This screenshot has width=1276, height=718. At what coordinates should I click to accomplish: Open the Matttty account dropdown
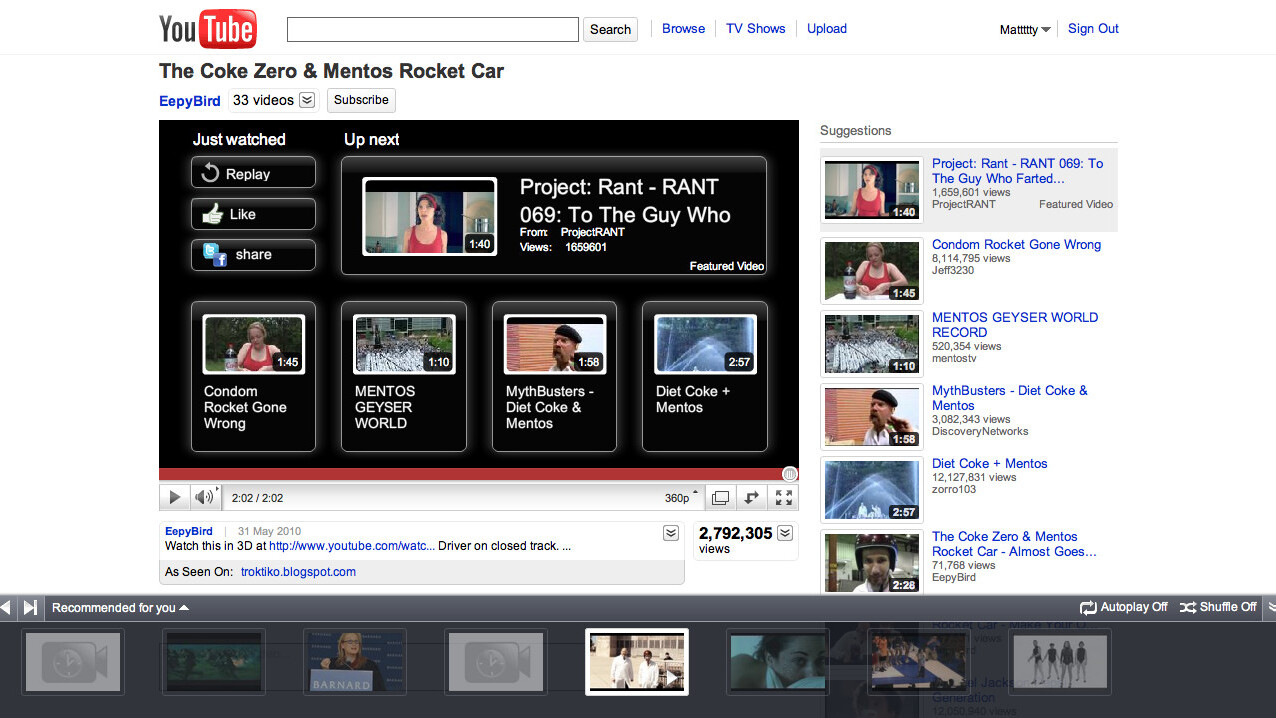coord(1025,30)
